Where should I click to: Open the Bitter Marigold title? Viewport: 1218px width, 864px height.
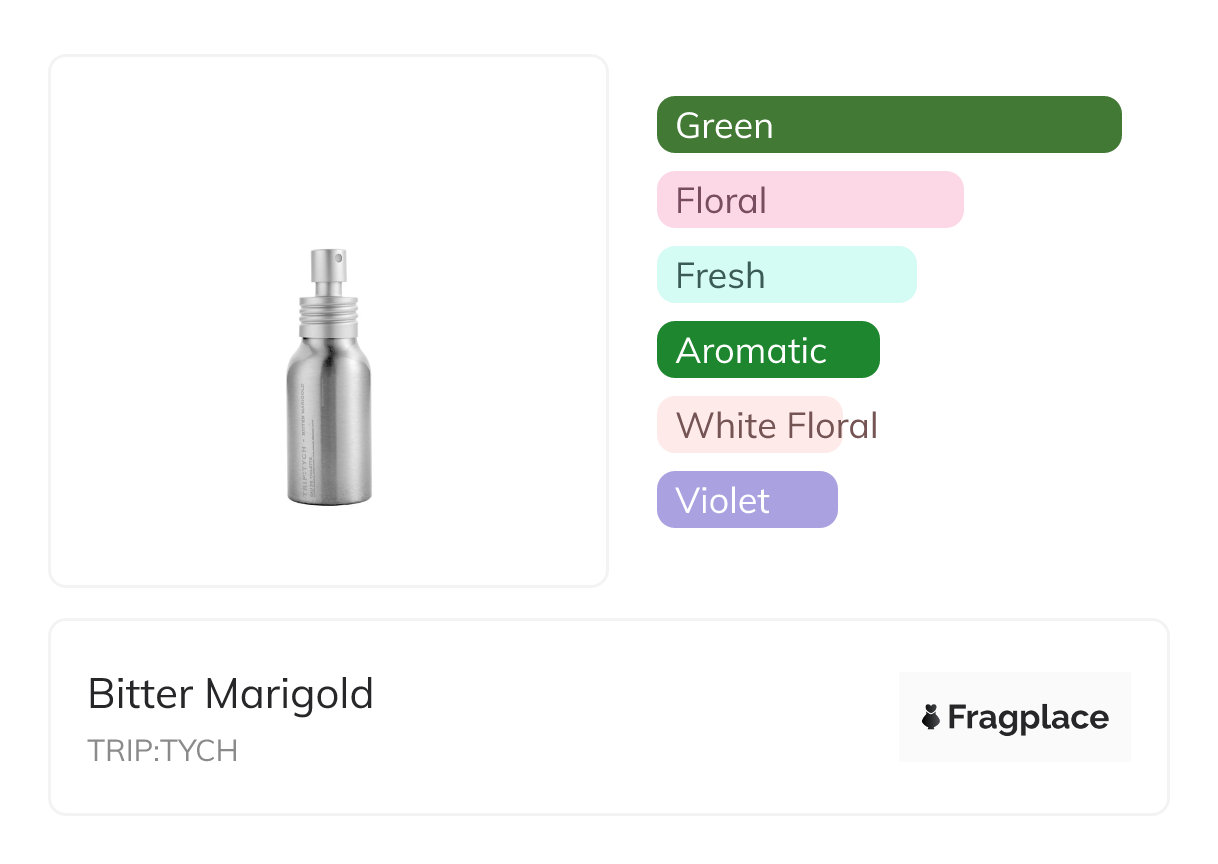230,693
